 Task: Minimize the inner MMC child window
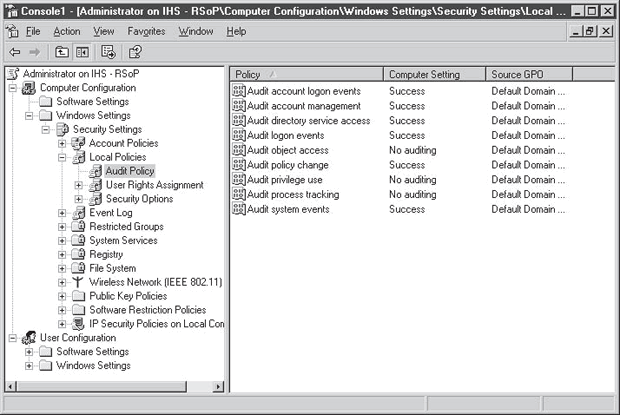pyautogui.click(x=576, y=31)
